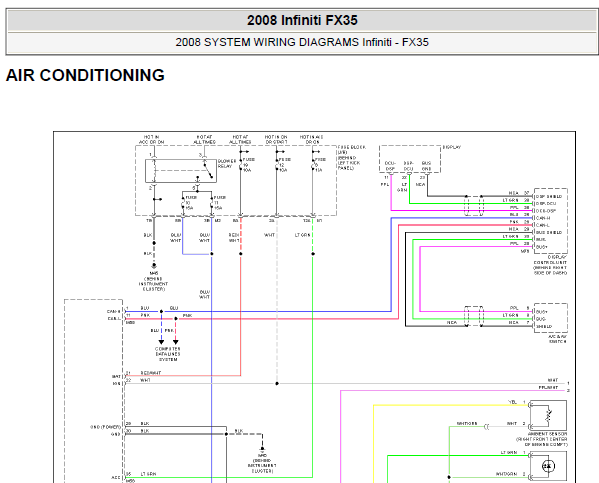599x483 pixels.
Task: Click the 'AMBIENT SENSOR' caption
Action: pyautogui.click(x=547, y=434)
